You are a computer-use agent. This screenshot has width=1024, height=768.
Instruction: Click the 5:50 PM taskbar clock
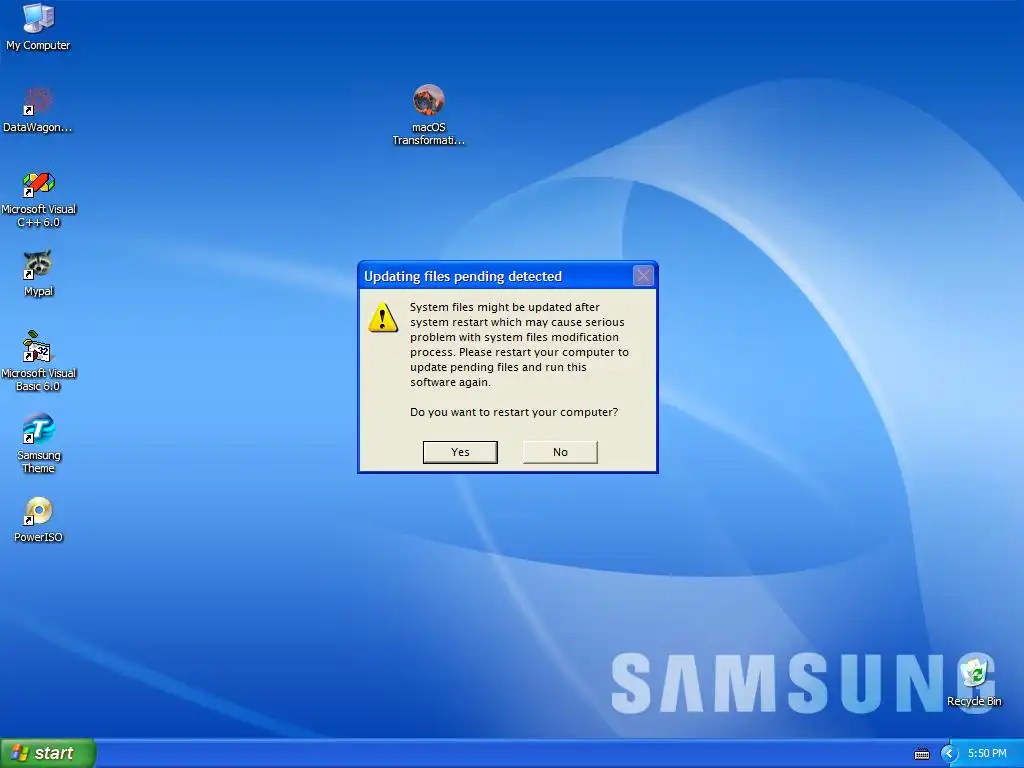coord(987,753)
